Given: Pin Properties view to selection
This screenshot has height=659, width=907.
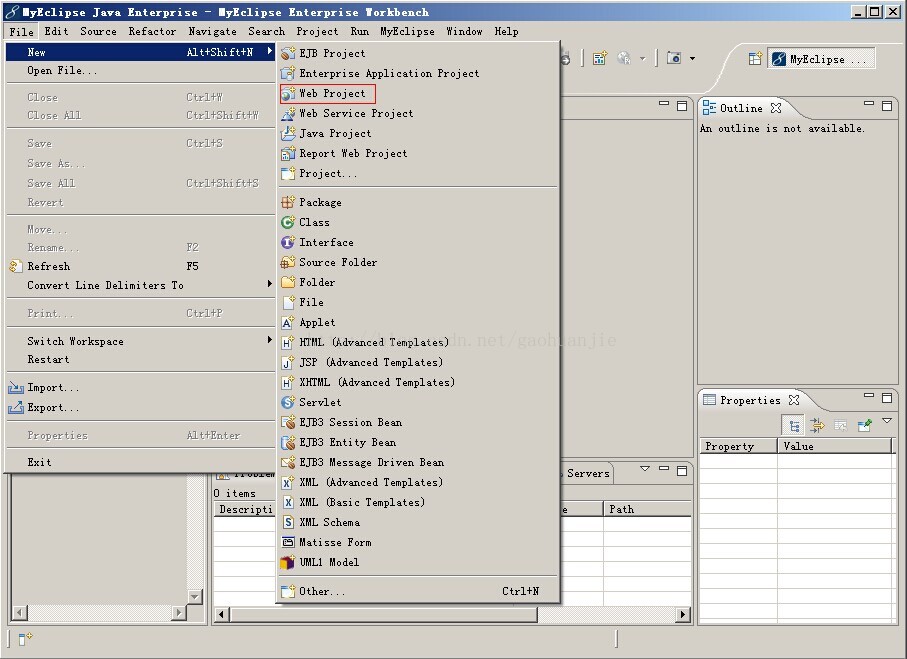Looking at the screenshot, I should tap(865, 426).
